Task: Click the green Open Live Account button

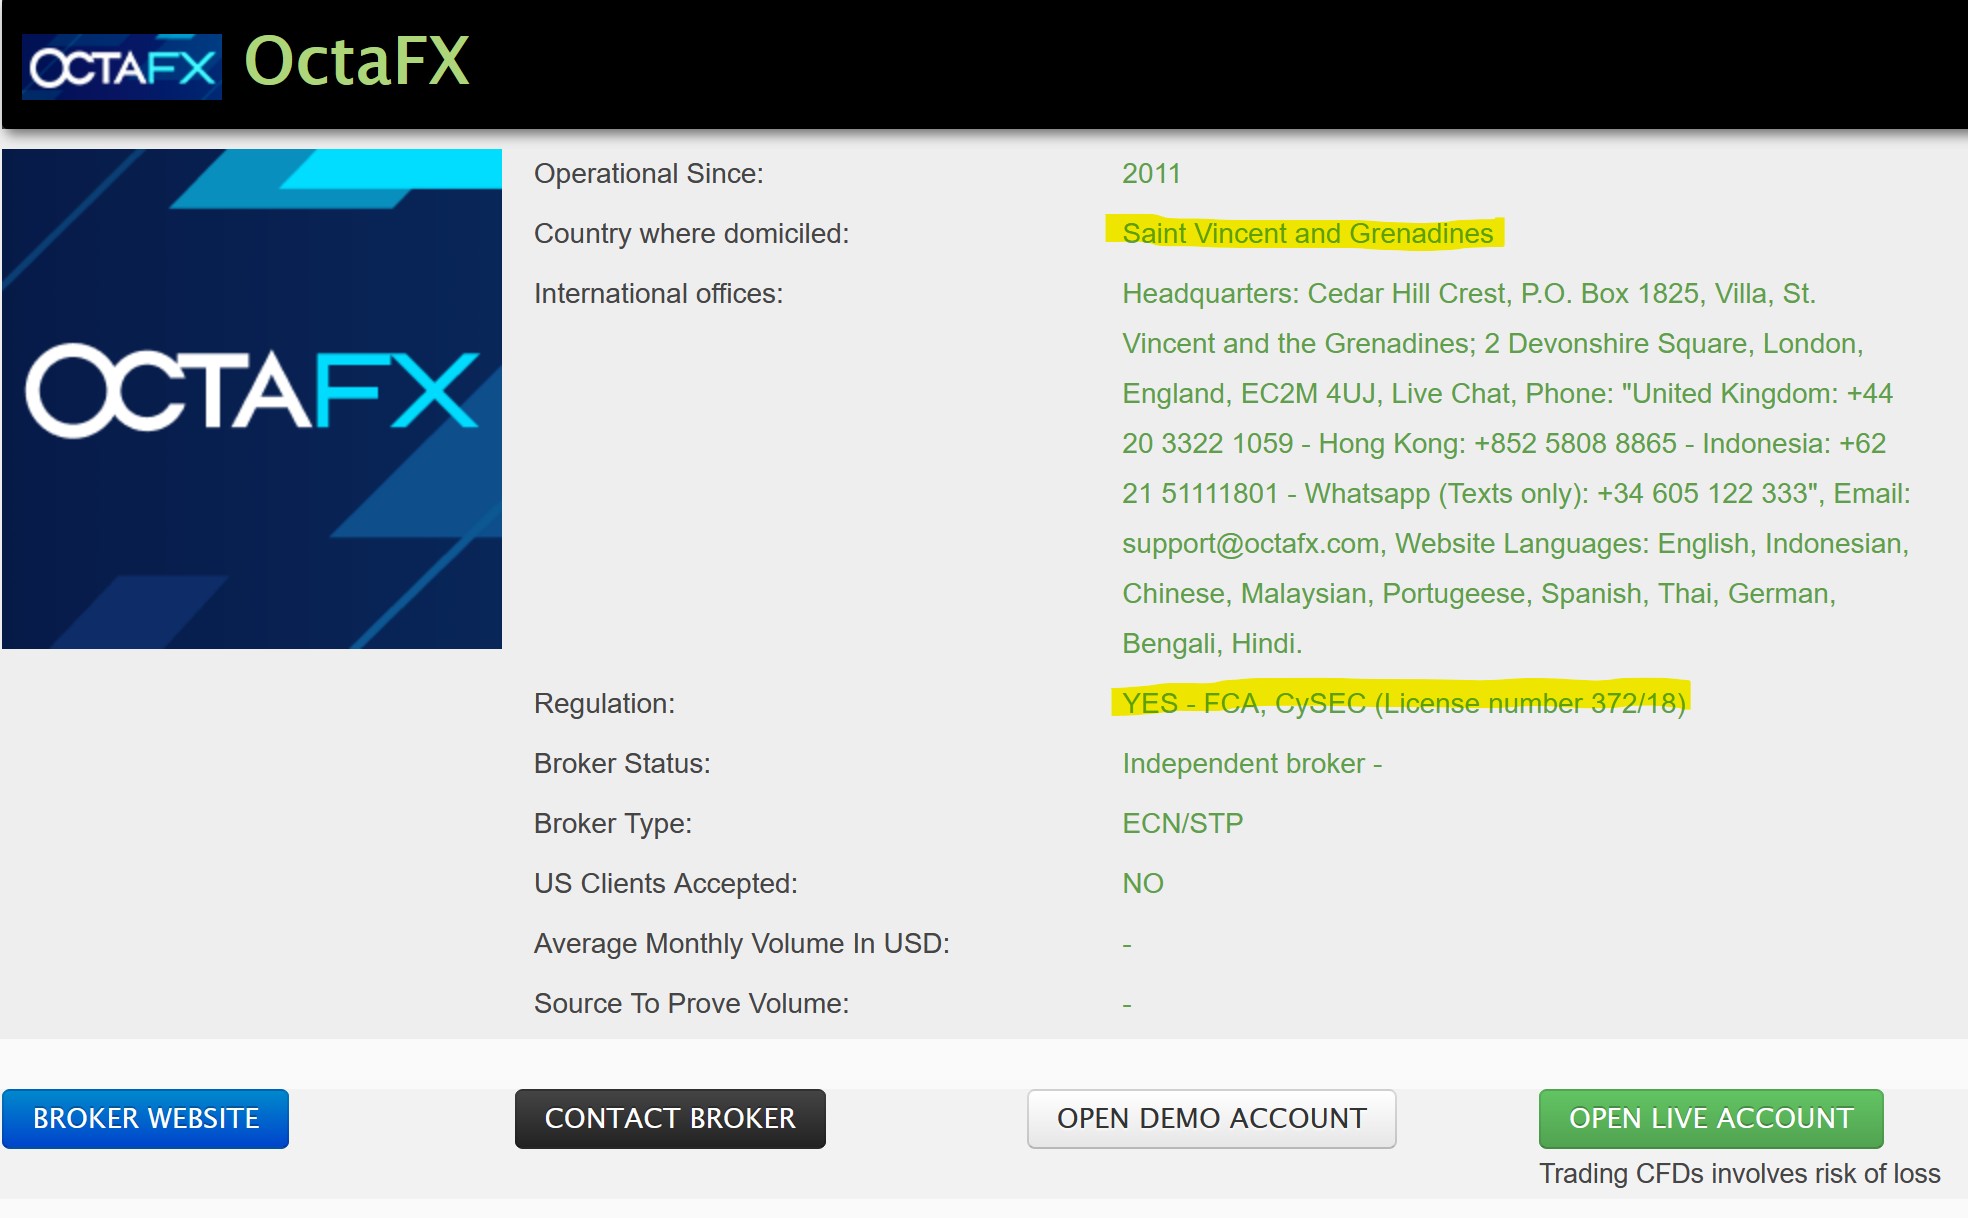Action: point(1710,1118)
